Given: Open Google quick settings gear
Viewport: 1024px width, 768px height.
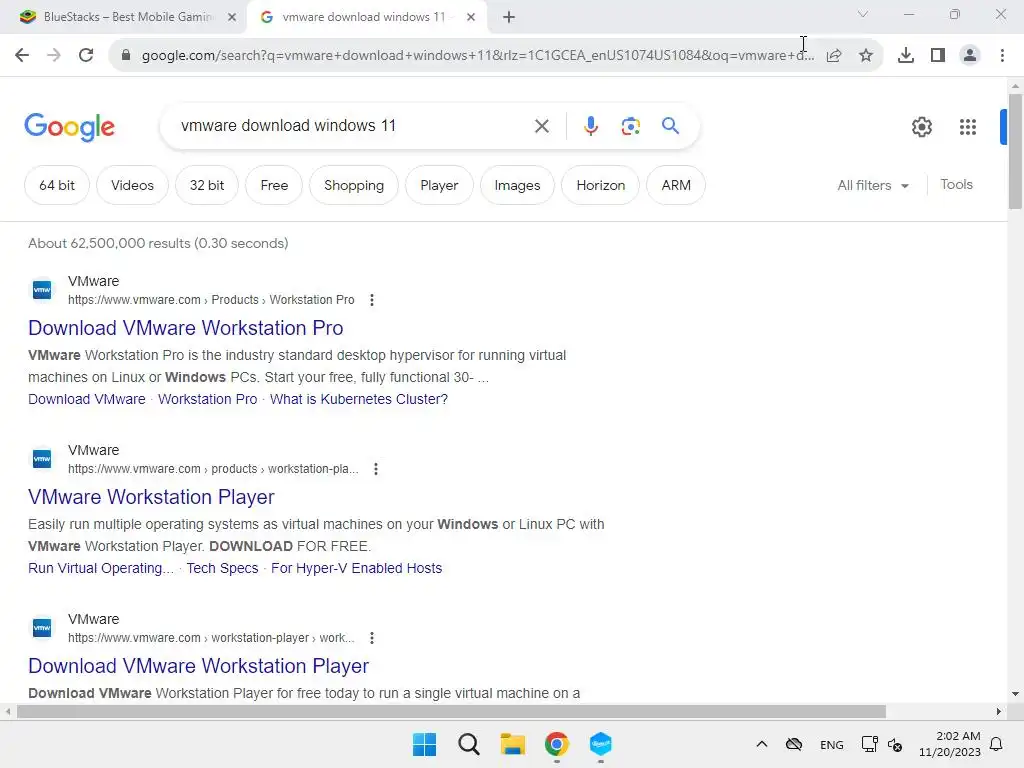Looking at the screenshot, I should pyautogui.click(x=921, y=127).
